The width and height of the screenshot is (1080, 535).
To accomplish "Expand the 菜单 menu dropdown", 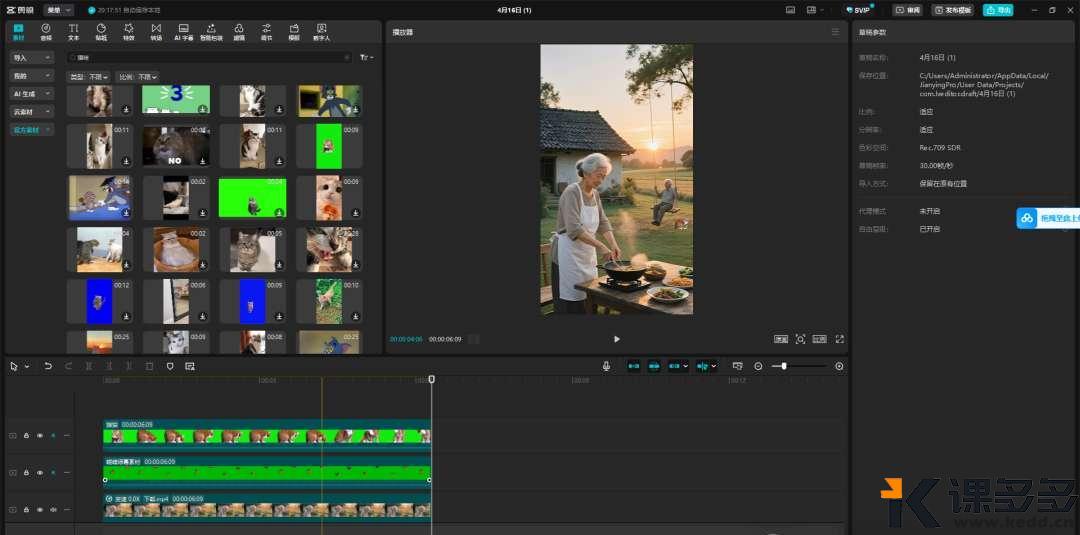I will pyautogui.click(x=58, y=10).
